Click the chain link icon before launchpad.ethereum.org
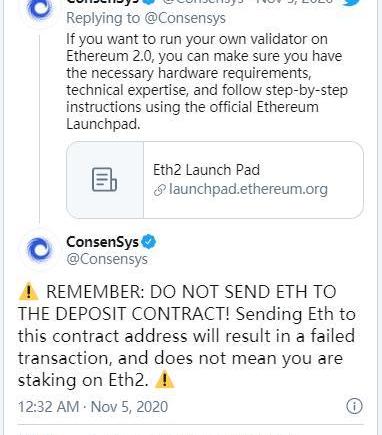382x435 pixels. point(160,190)
